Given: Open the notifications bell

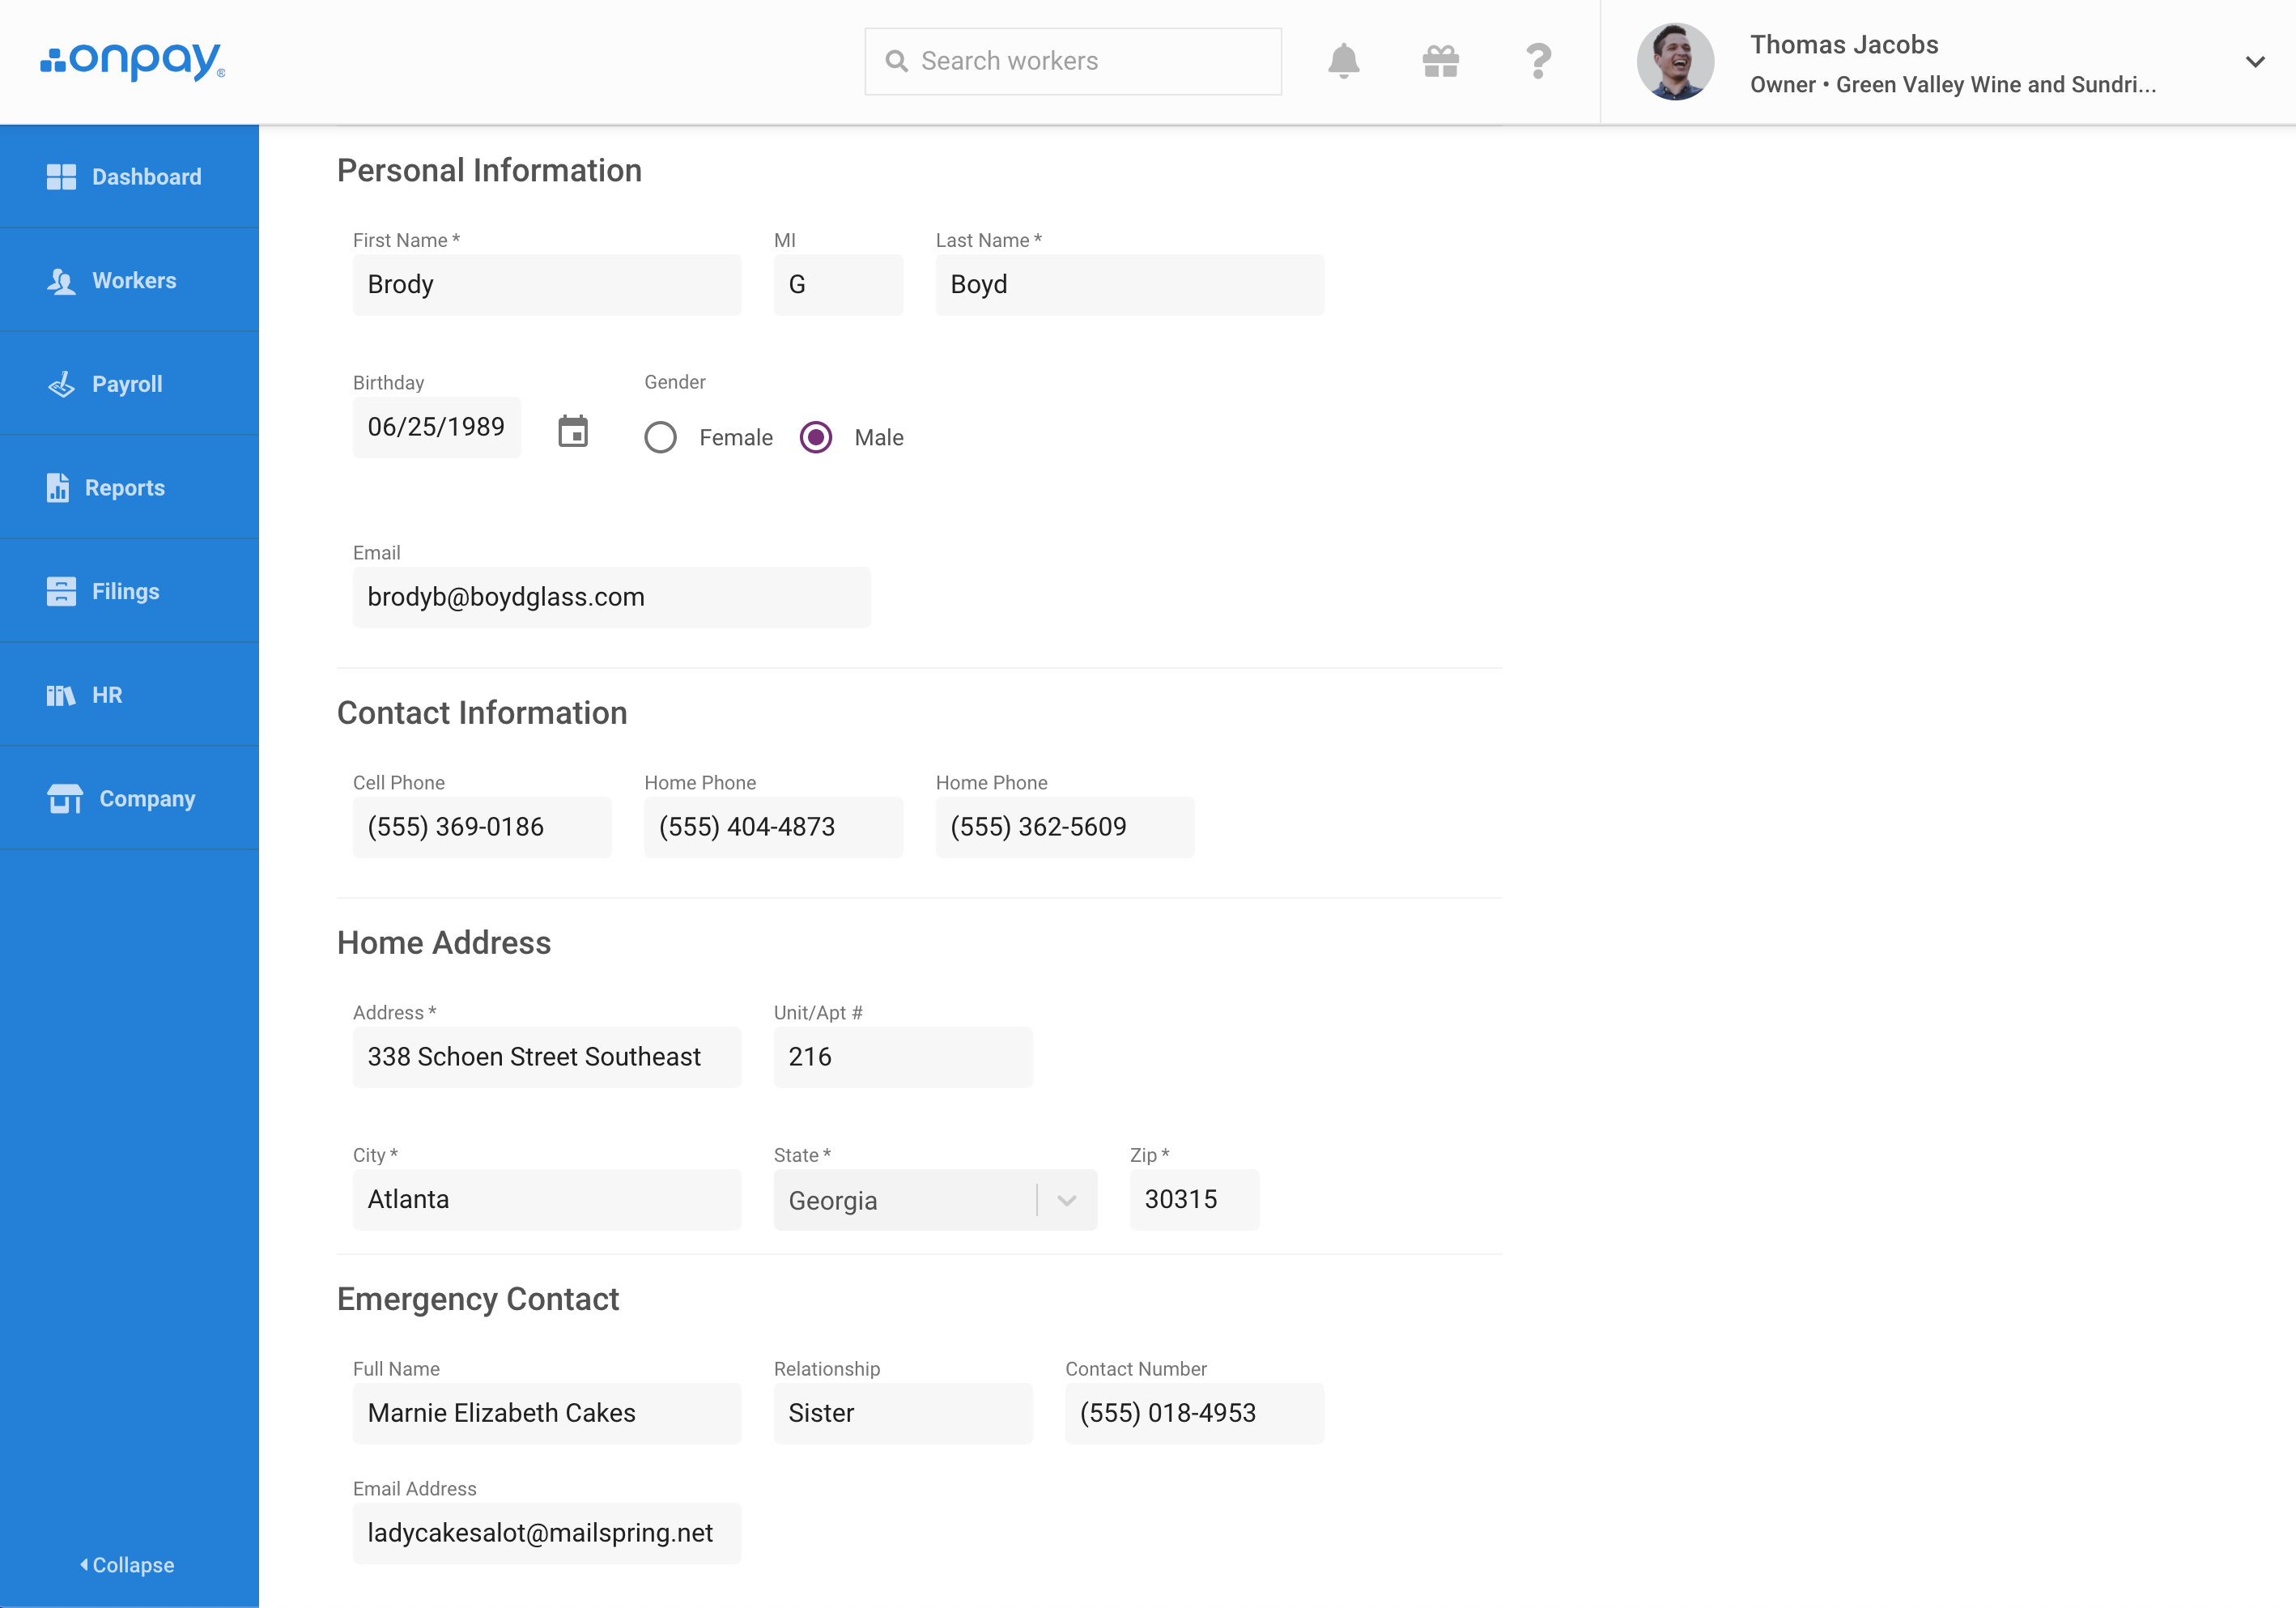Looking at the screenshot, I should coord(1343,61).
